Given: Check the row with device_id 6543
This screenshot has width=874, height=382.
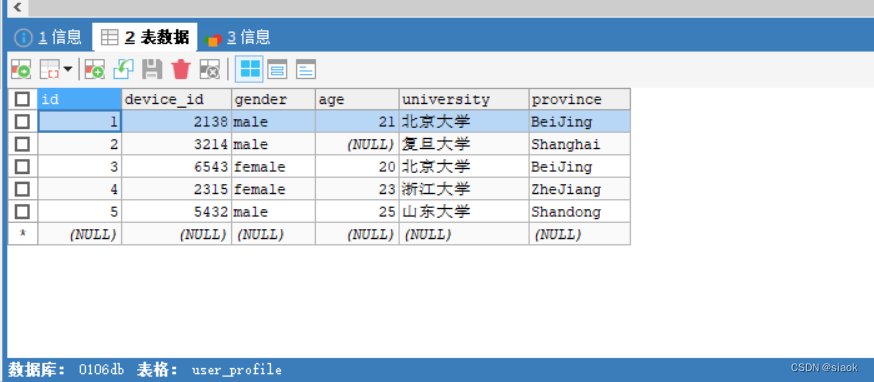Looking at the screenshot, I should click(22, 167).
